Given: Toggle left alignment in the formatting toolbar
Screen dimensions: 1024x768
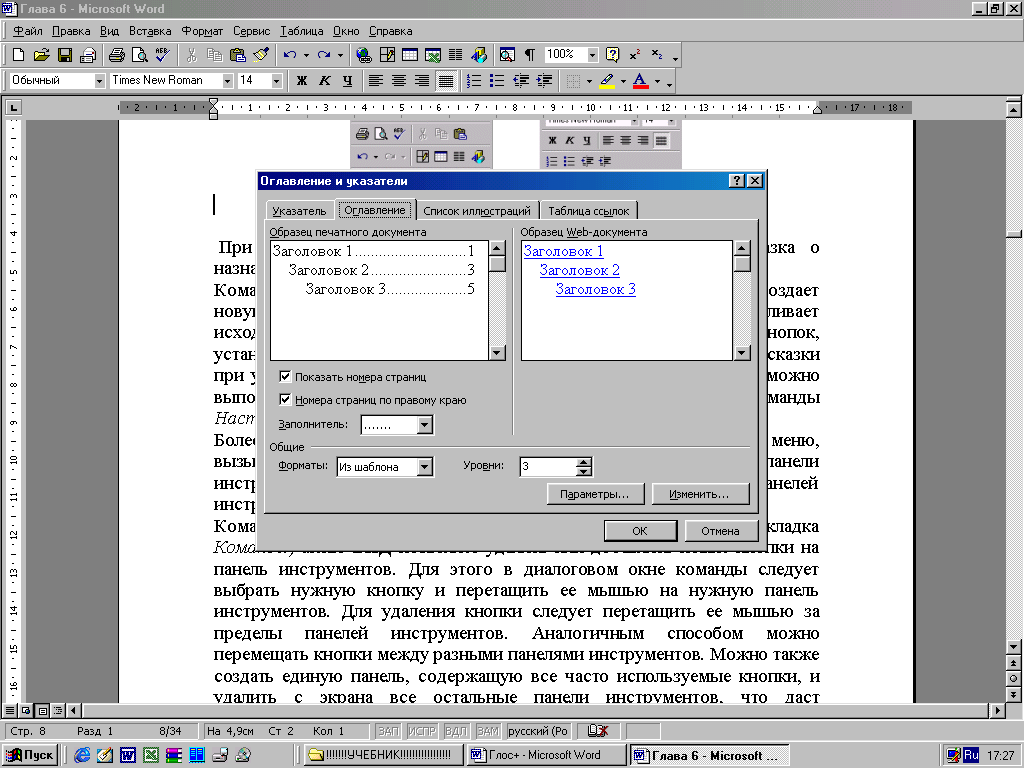Looking at the screenshot, I should (376, 80).
